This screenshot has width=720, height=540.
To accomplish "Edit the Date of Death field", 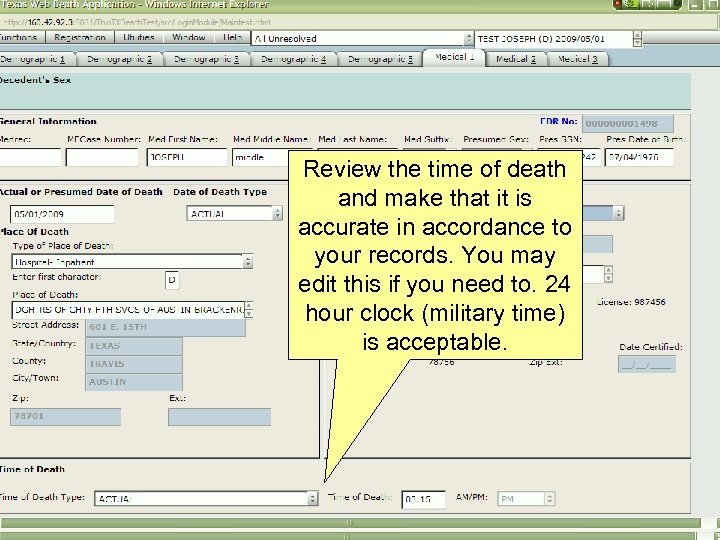I will click(62, 214).
